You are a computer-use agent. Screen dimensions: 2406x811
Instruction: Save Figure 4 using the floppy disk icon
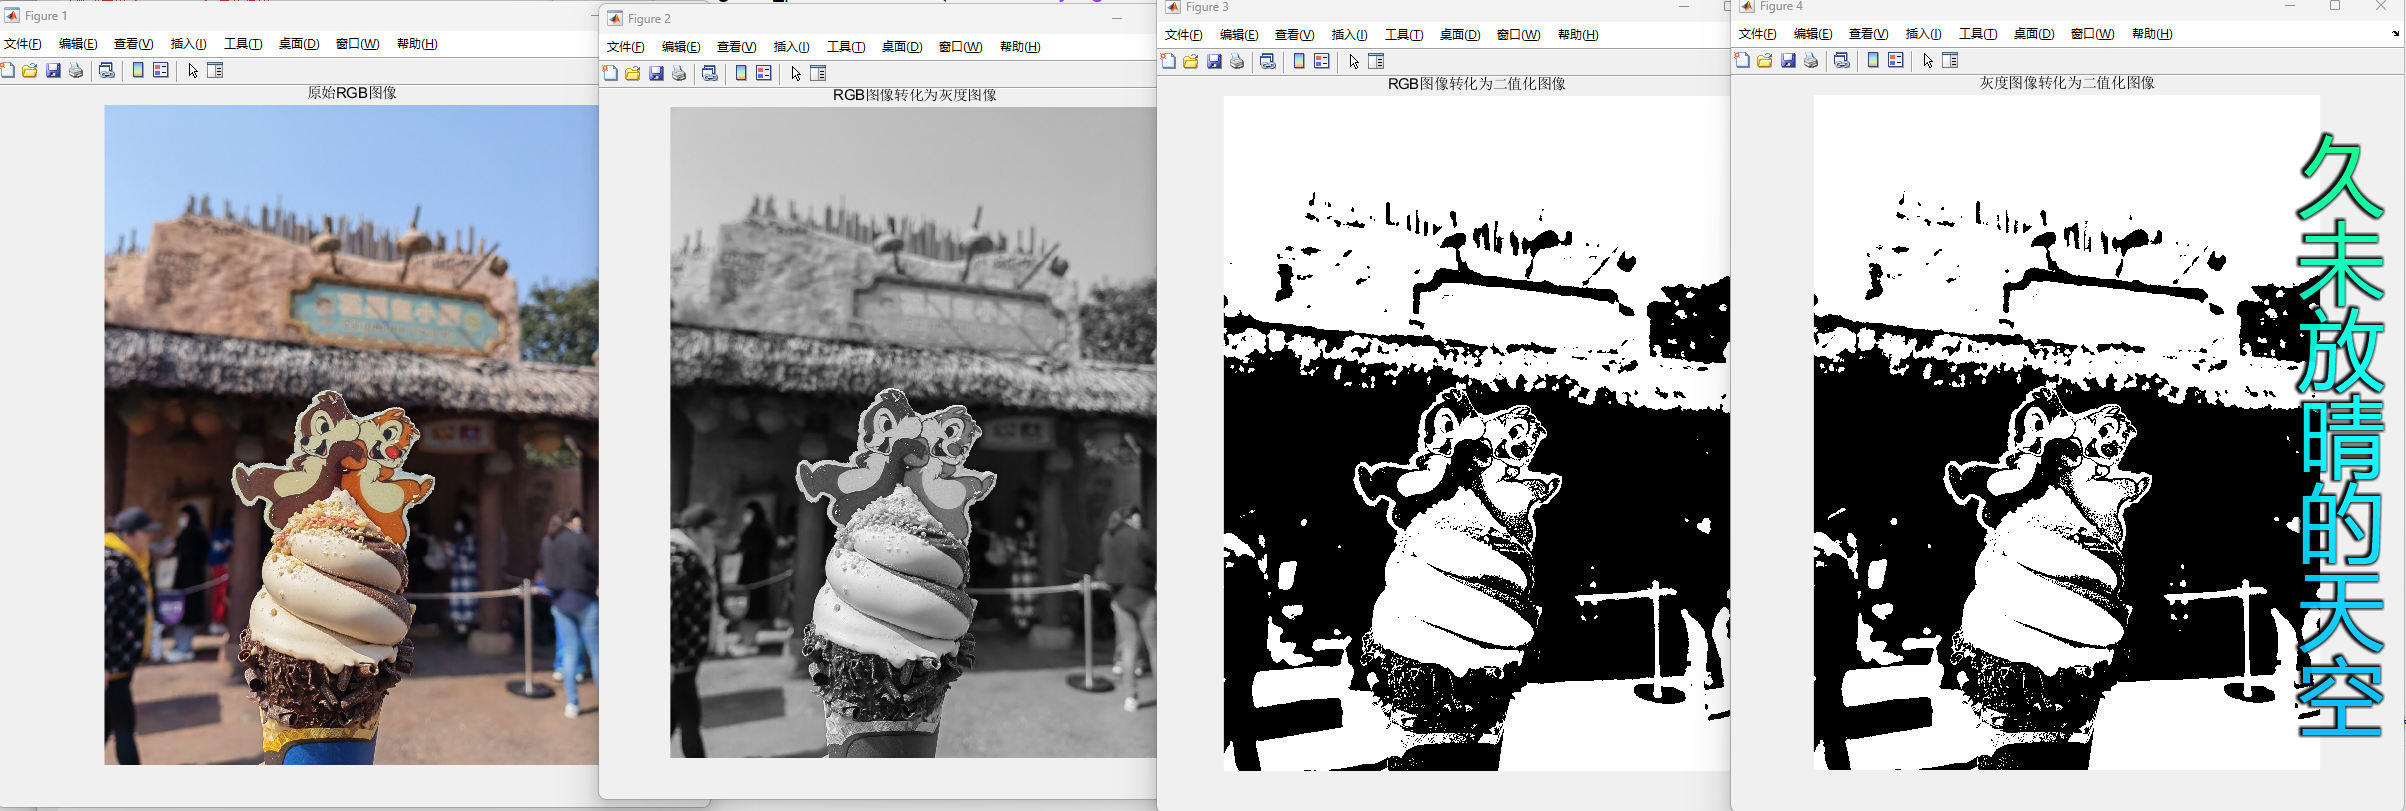coord(1788,61)
